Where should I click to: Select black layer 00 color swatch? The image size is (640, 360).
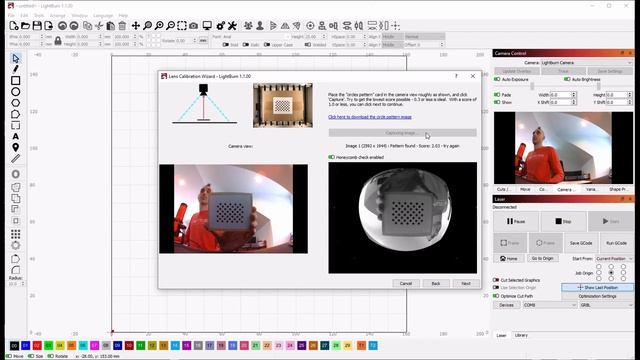tap(14, 346)
